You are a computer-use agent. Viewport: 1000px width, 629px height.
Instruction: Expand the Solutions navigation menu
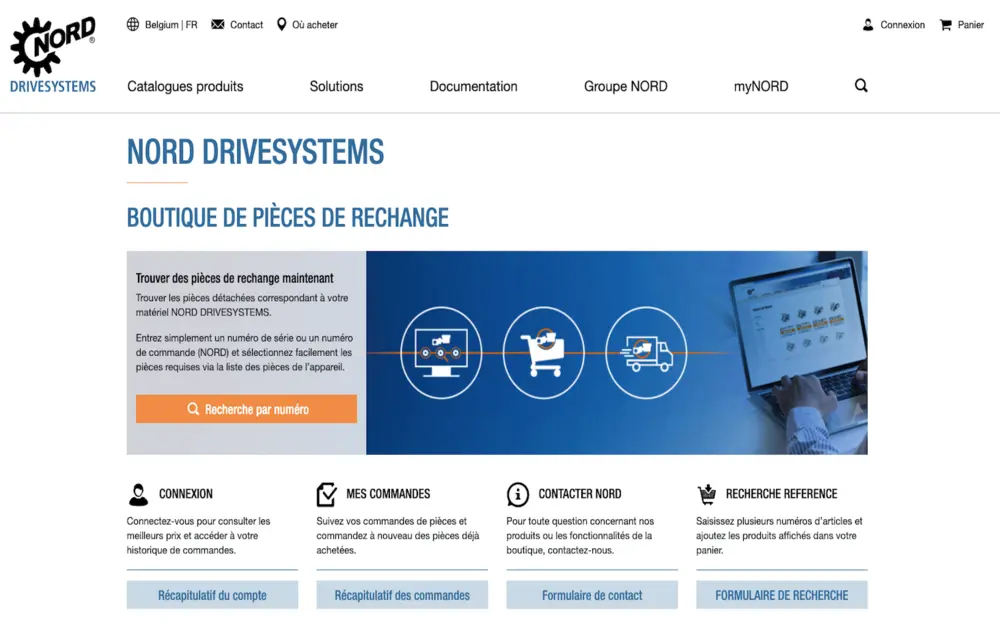[336, 86]
